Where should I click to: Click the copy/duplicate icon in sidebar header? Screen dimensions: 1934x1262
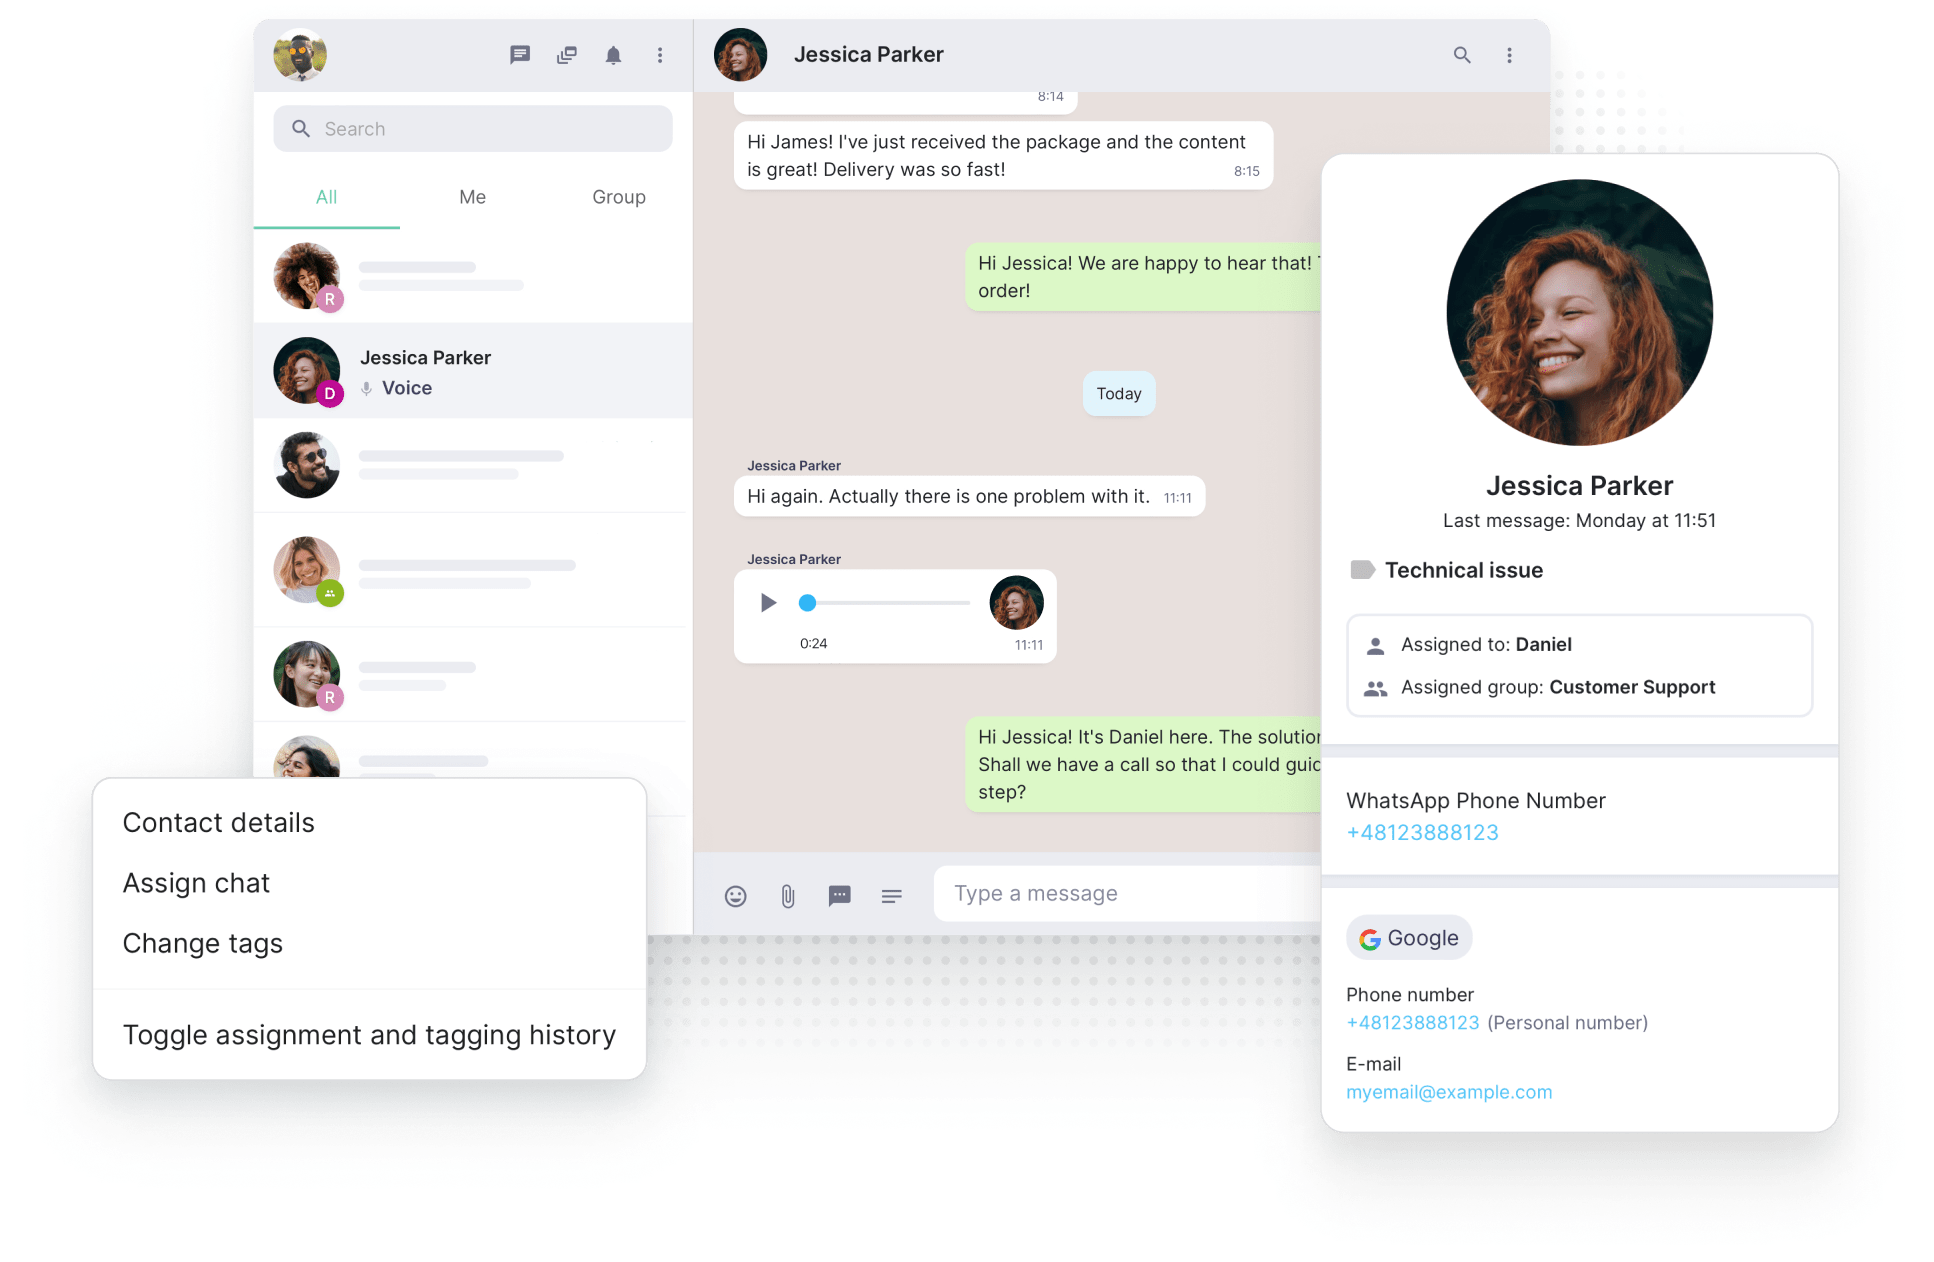point(561,55)
